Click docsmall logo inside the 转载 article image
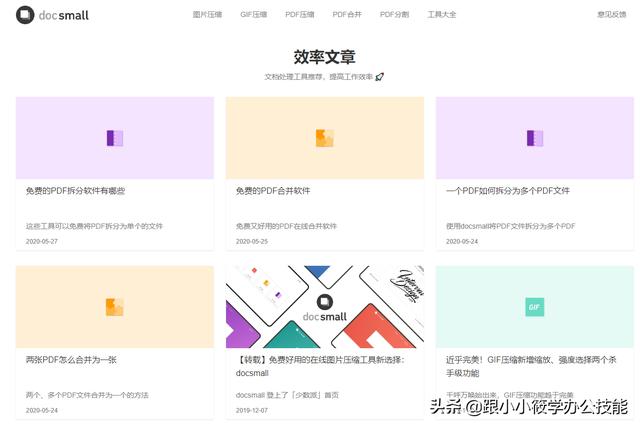This screenshot has height=427, width=640. click(325, 308)
